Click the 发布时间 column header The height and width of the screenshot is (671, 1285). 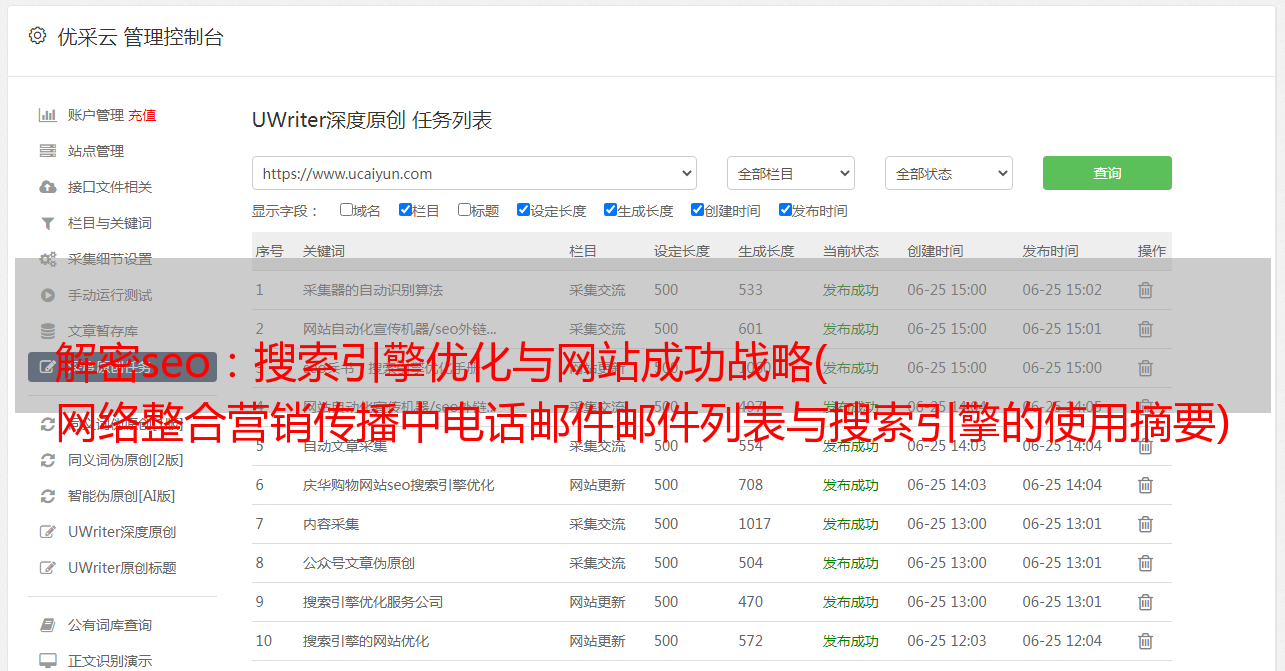[x=1050, y=251]
